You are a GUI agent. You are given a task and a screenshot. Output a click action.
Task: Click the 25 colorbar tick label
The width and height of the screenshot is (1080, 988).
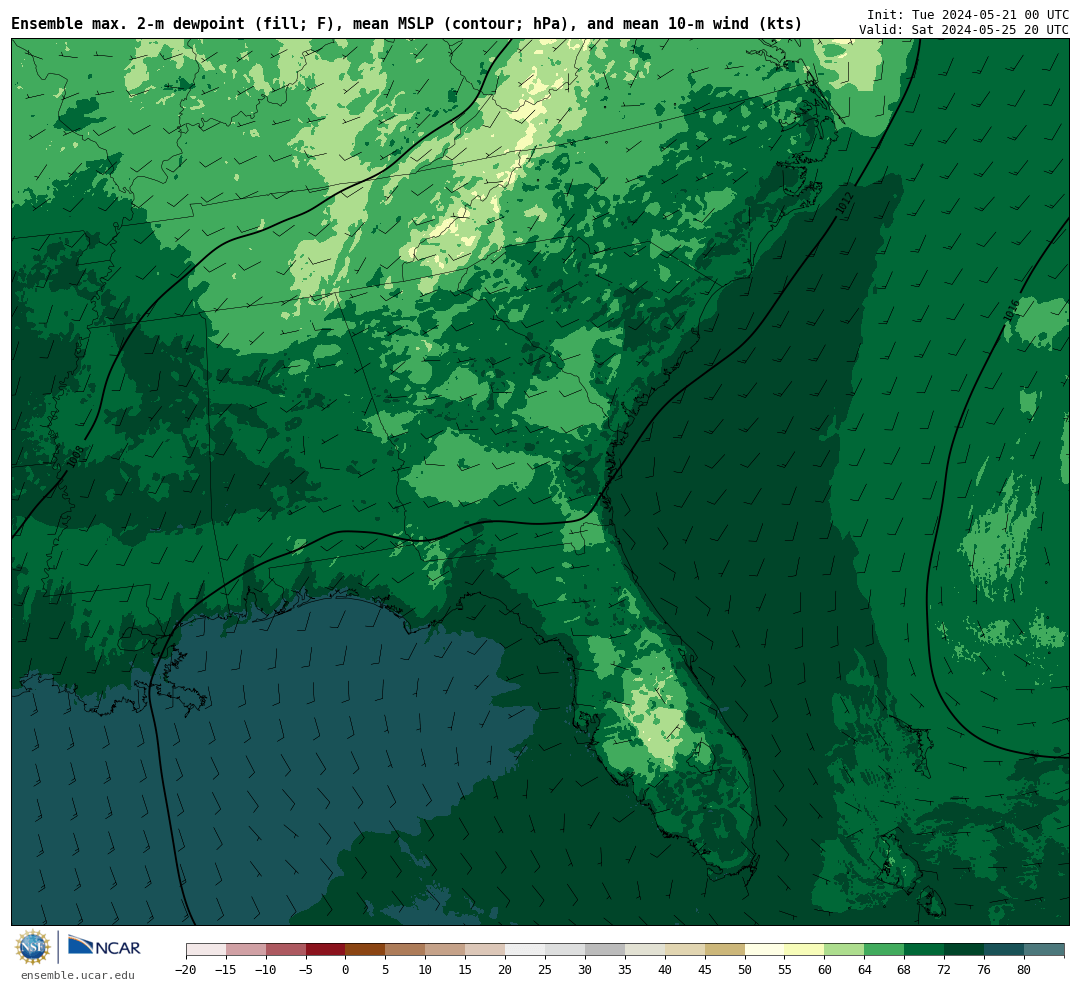point(546,969)
